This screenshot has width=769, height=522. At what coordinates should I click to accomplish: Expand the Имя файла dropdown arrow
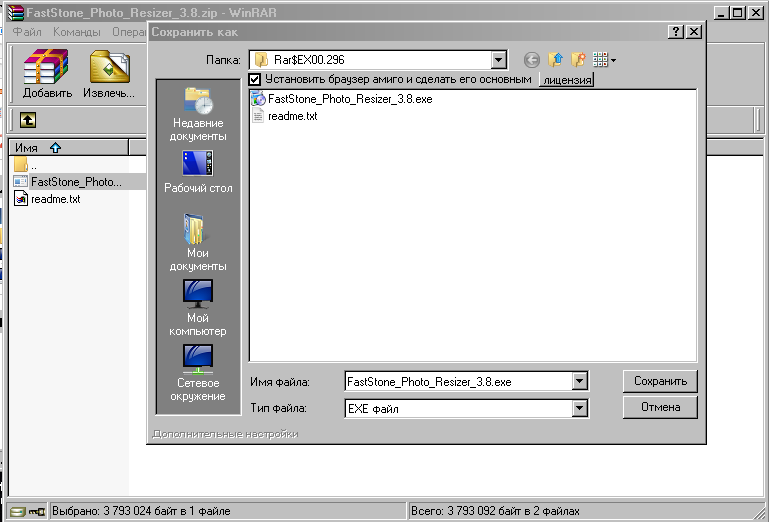579,381
